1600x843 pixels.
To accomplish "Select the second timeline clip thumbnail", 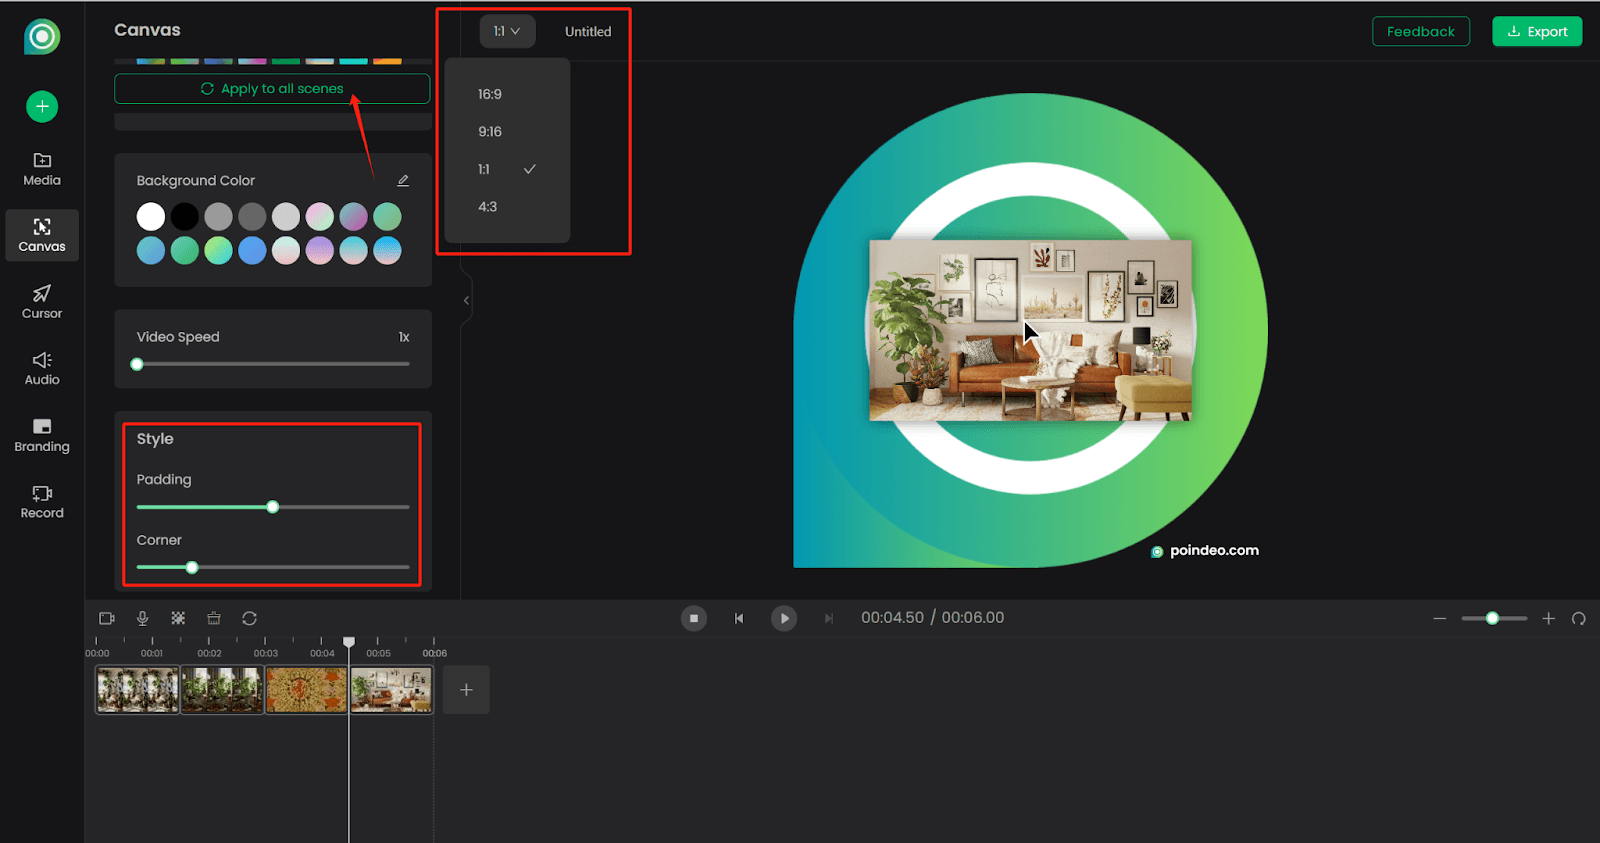I will (222, 690).
